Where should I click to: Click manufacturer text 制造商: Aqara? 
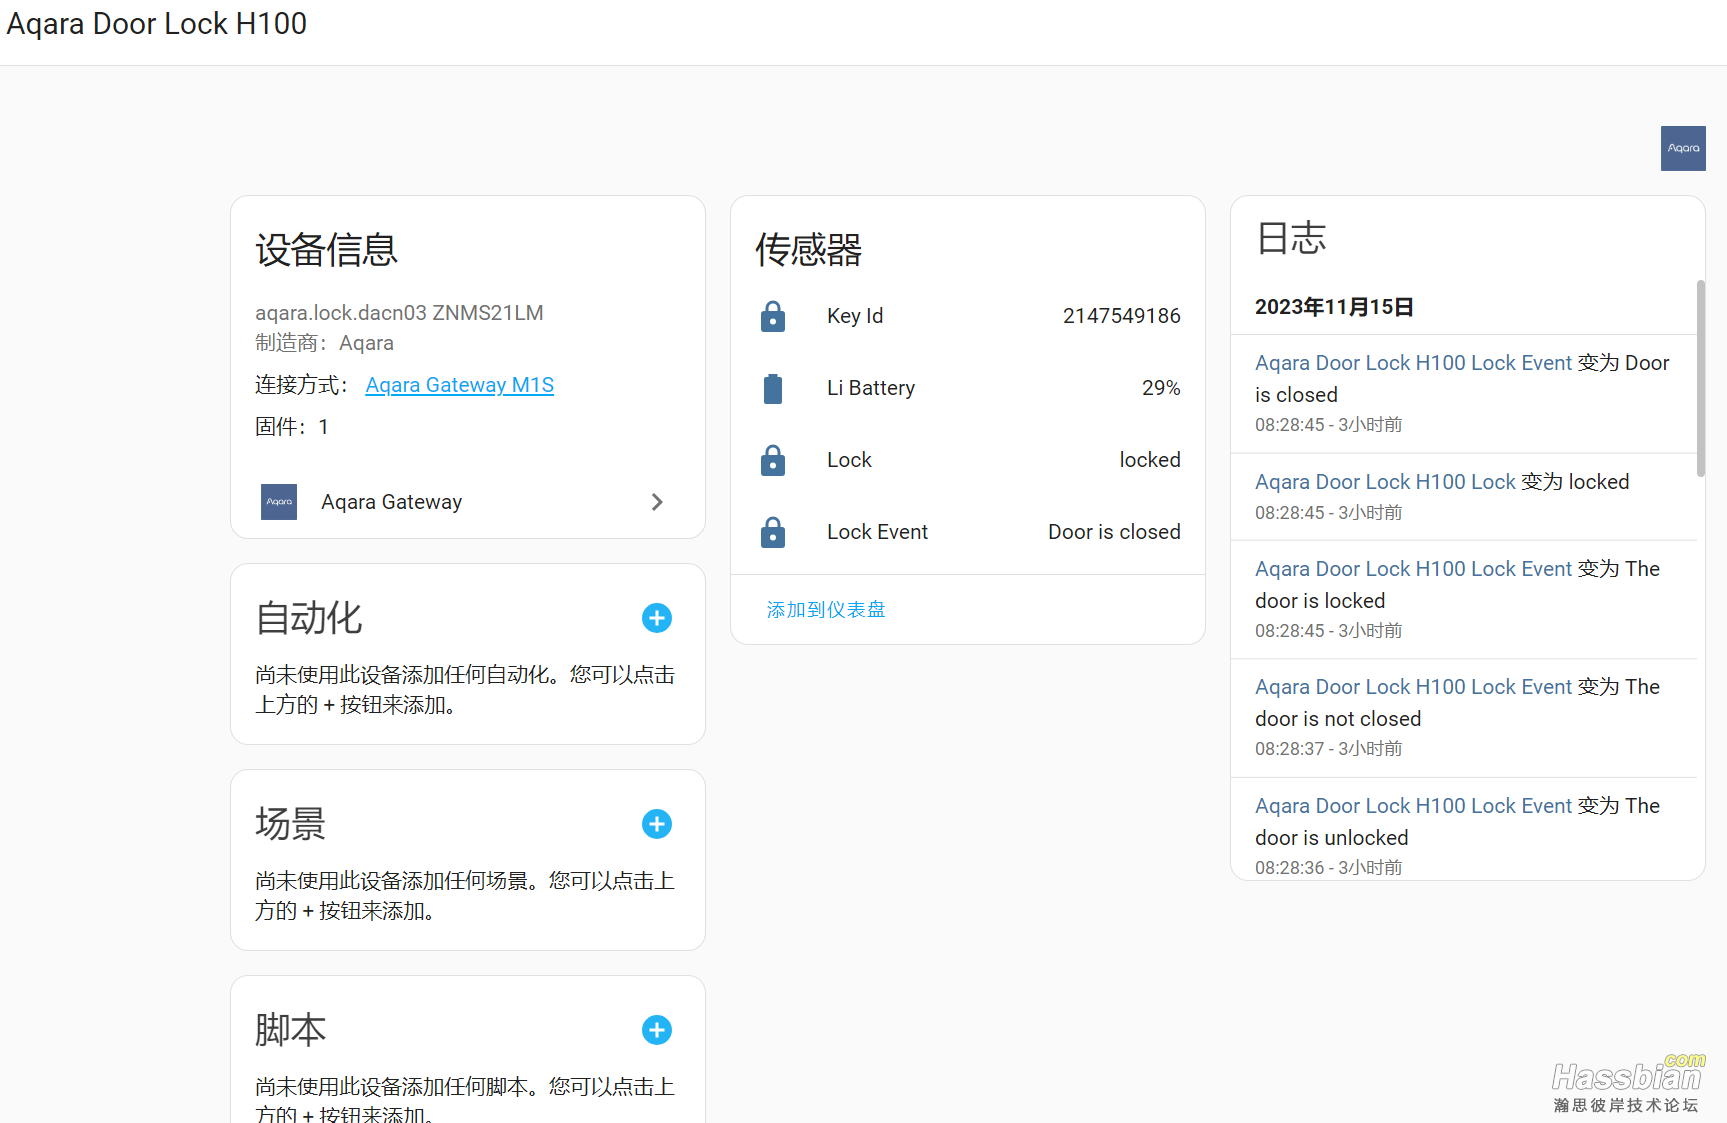[324, 343]
